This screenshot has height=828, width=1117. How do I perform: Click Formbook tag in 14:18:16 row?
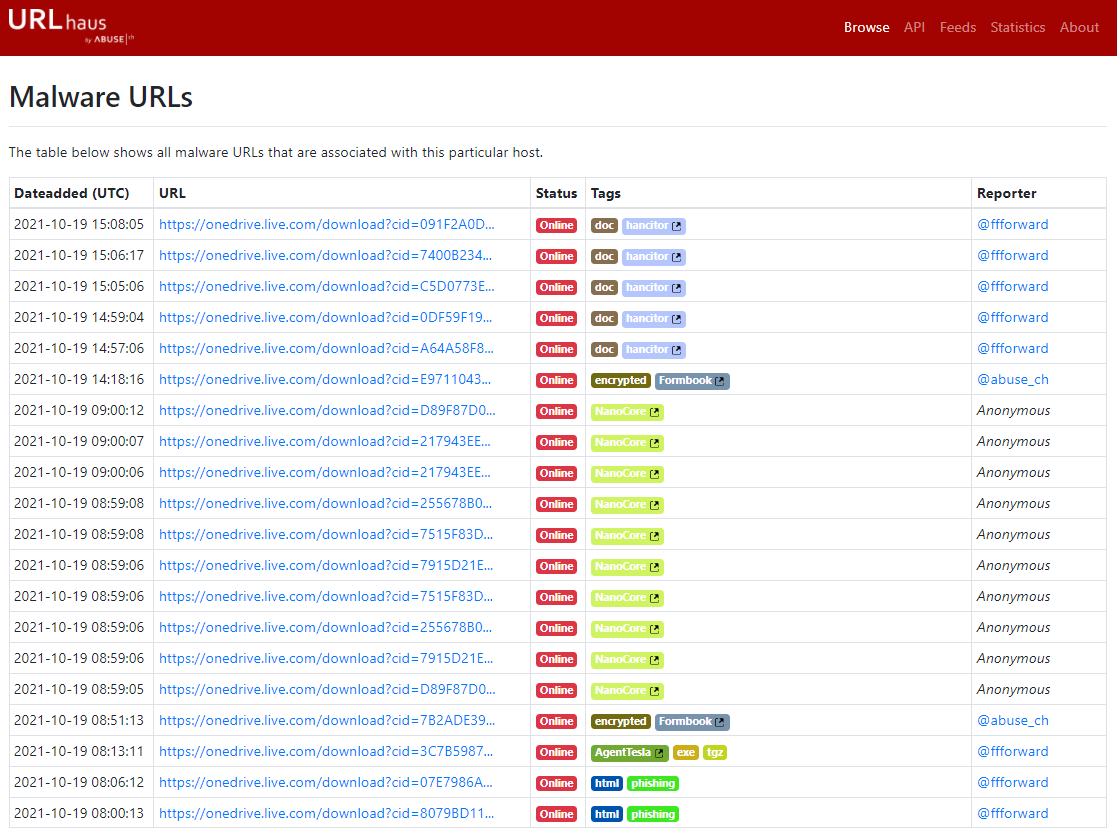pos(692,381)
